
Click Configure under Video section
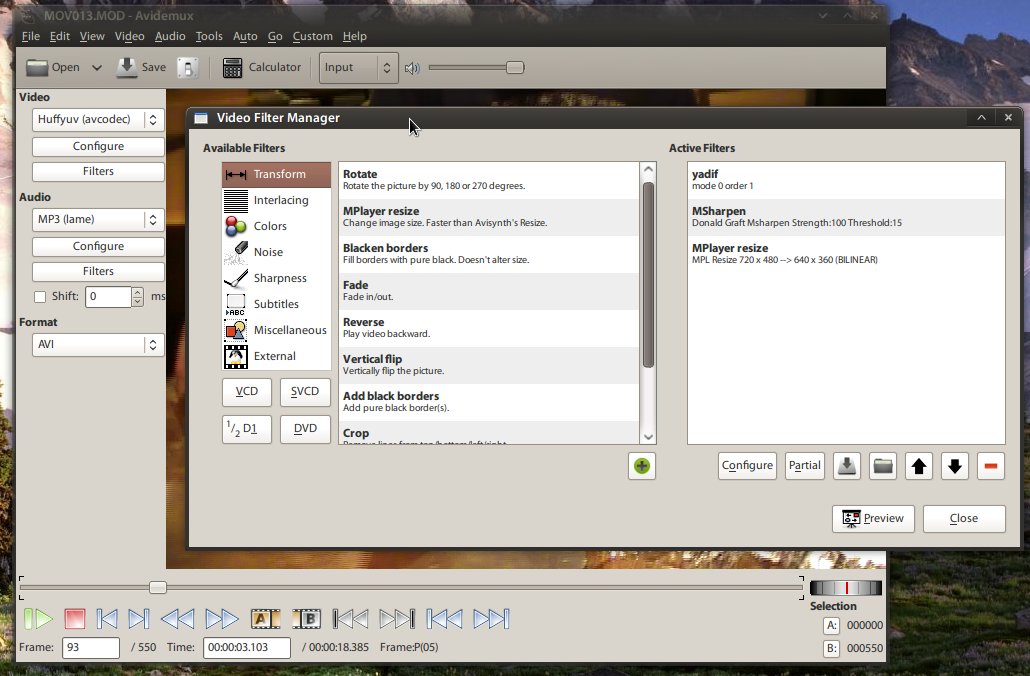point(98,146)
